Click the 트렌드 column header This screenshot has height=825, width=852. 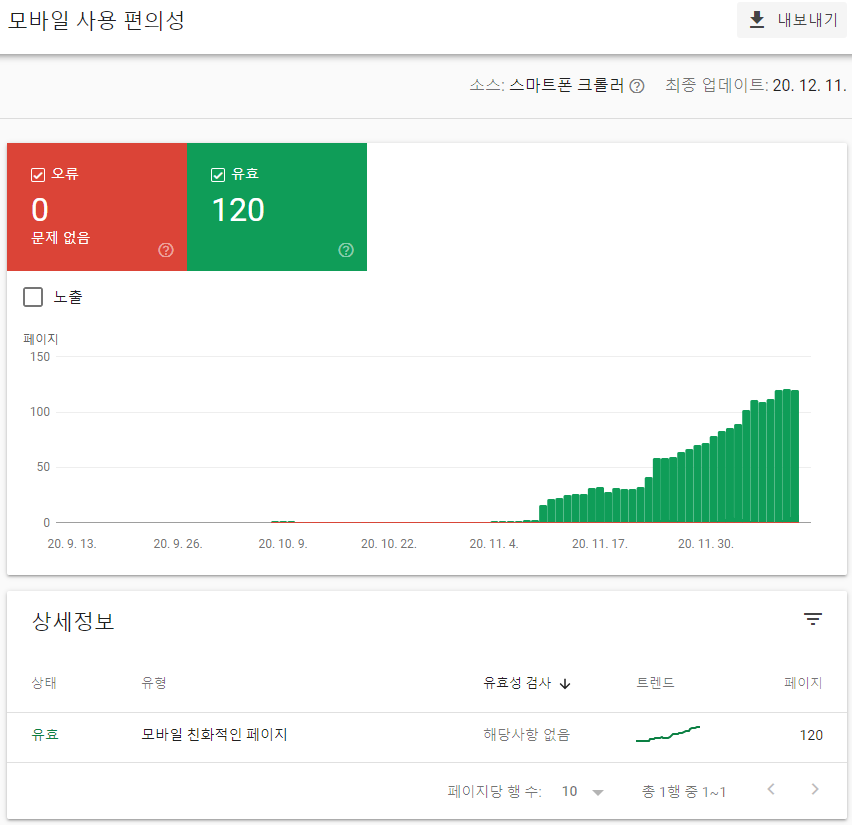[655, 683]
